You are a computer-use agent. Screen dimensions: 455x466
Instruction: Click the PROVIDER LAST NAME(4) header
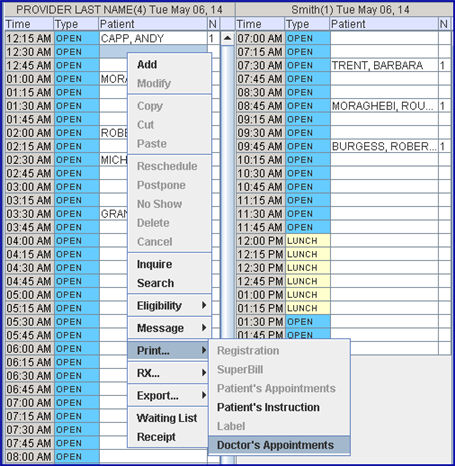point(119,10)
